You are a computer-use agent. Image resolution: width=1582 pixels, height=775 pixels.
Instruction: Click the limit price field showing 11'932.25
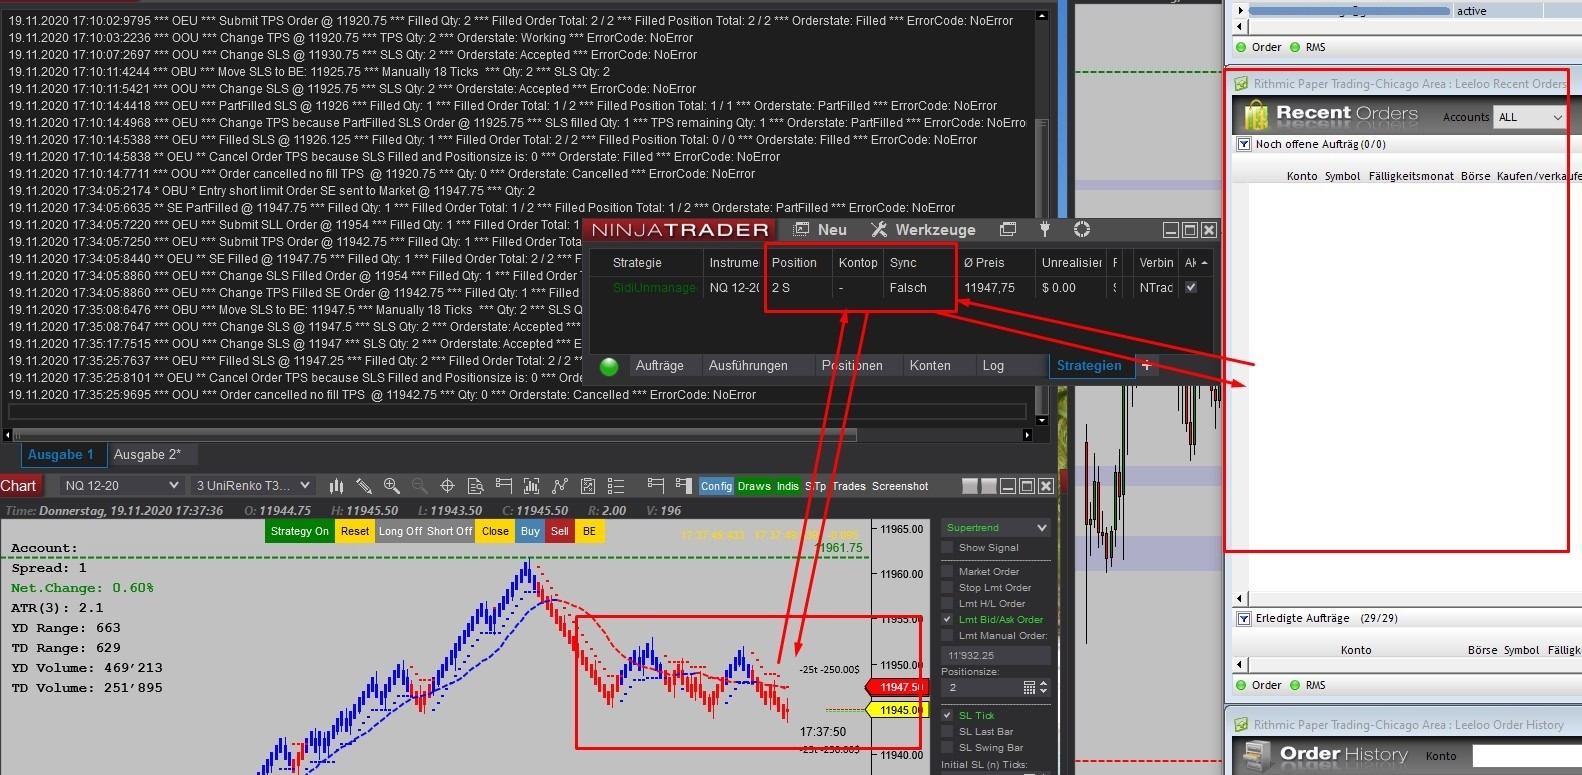point(996,656)
